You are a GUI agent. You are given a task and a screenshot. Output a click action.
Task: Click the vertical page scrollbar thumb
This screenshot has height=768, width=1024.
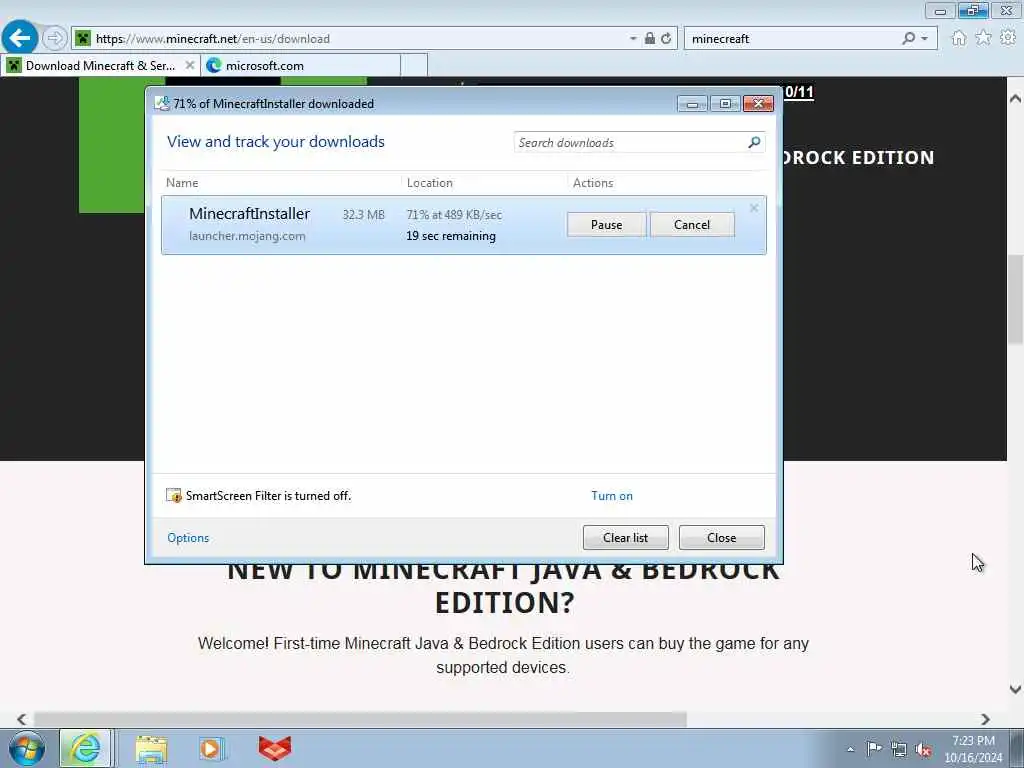click(x=1015, y=298)
